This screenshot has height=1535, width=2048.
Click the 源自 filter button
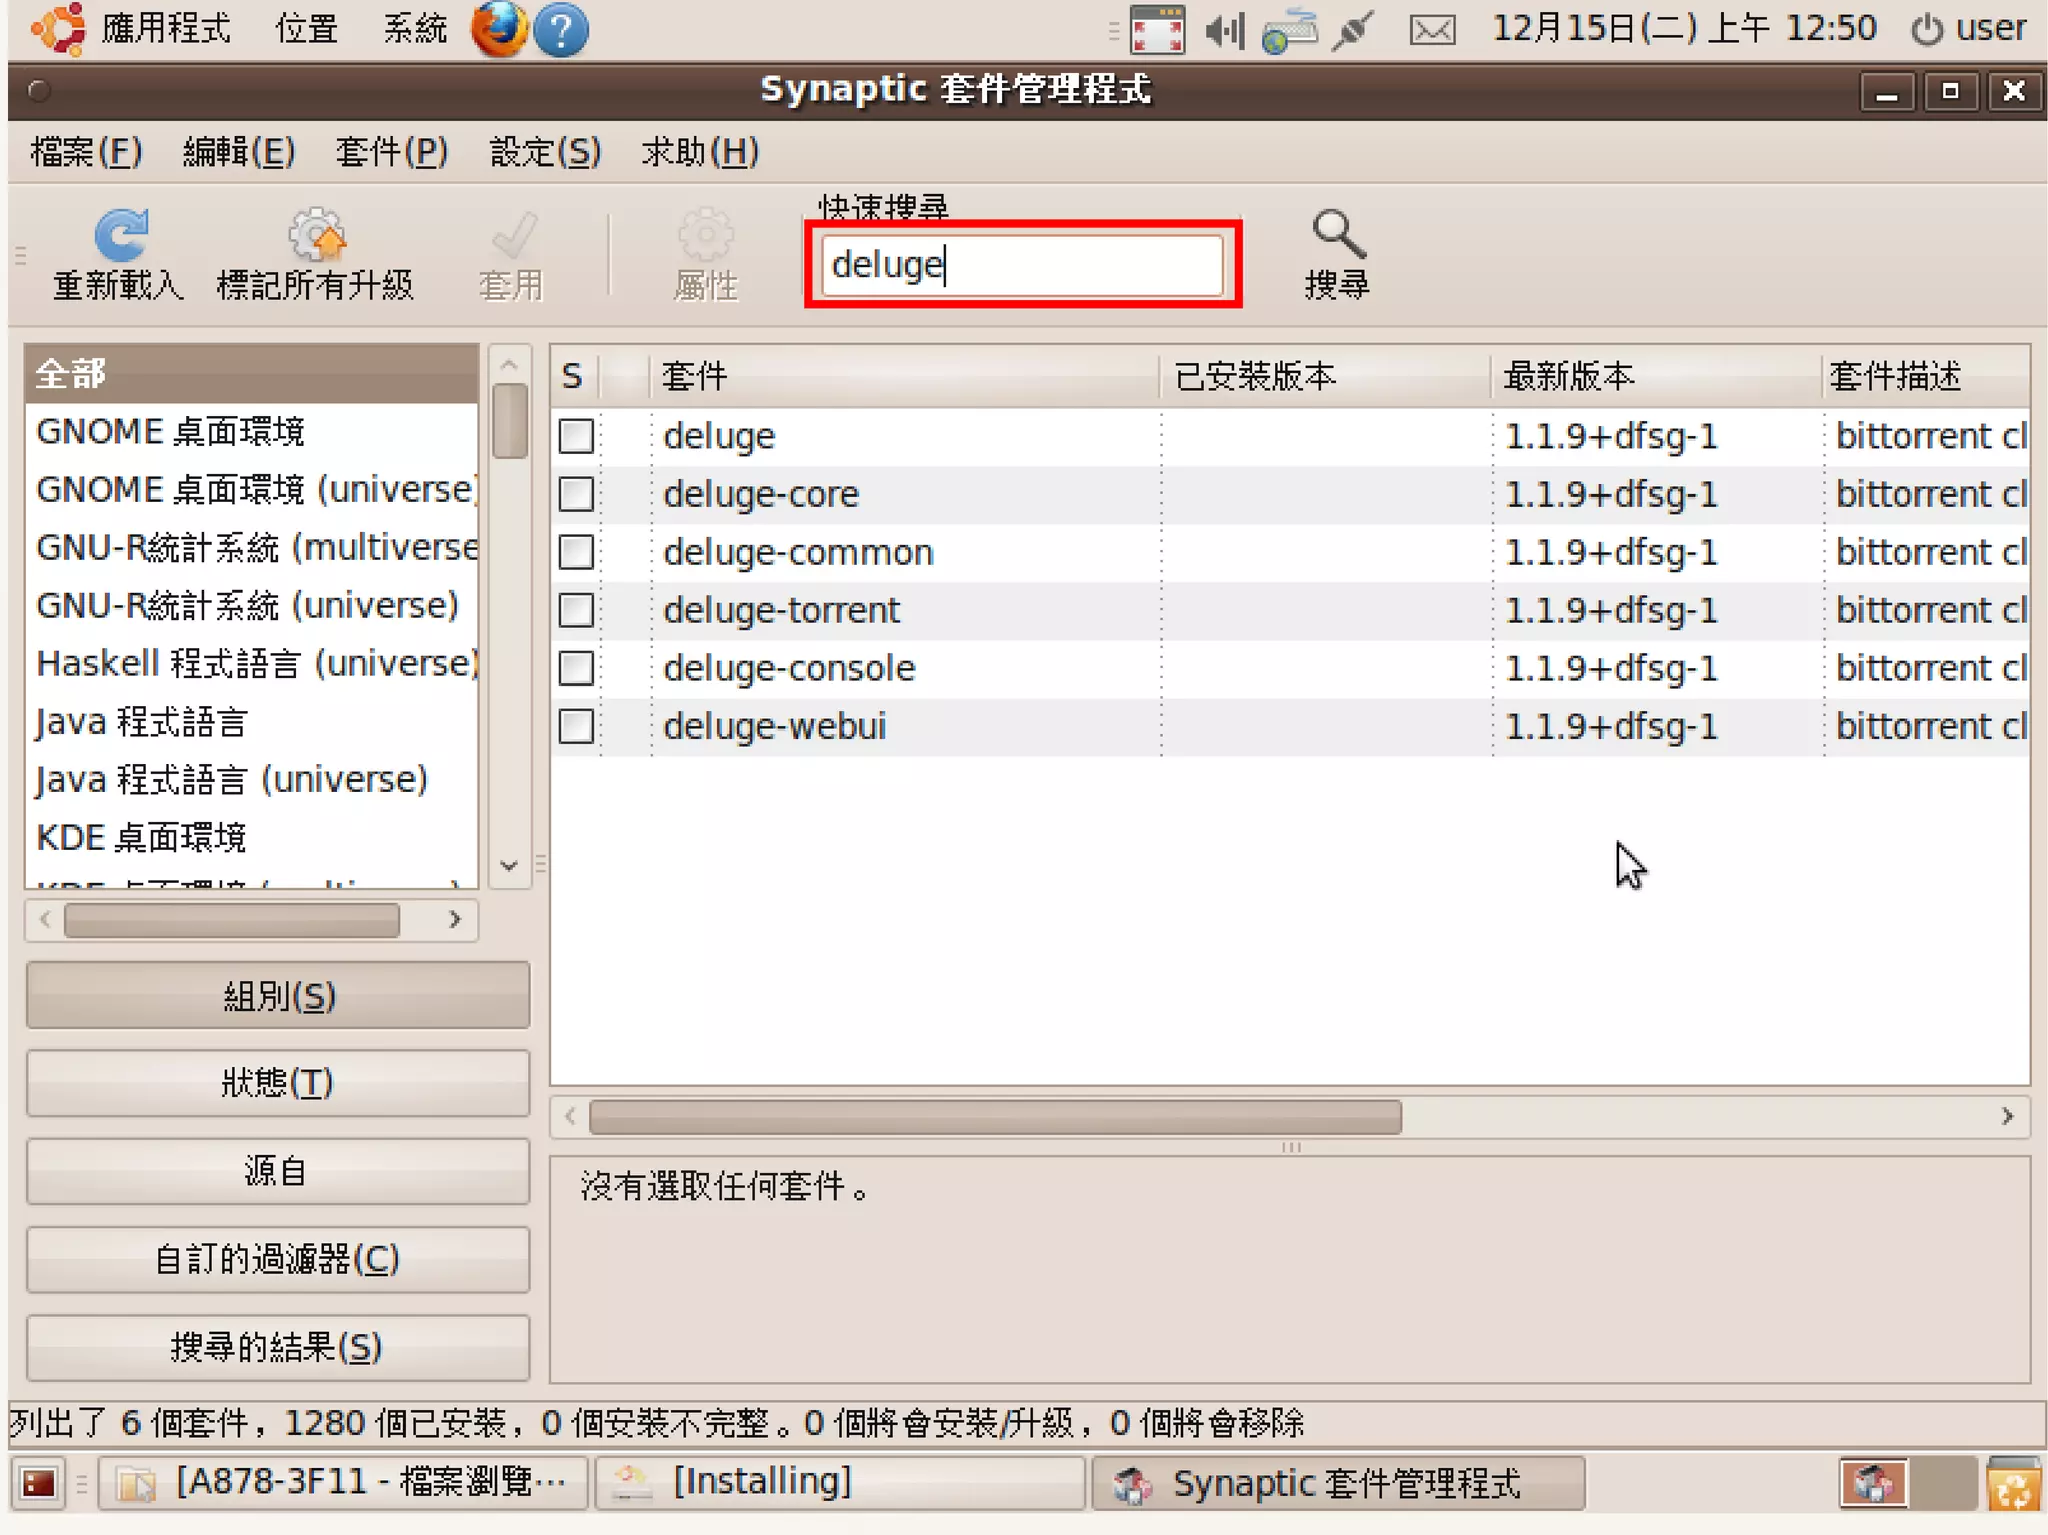pyautogui.click(x=278, y=1171)
